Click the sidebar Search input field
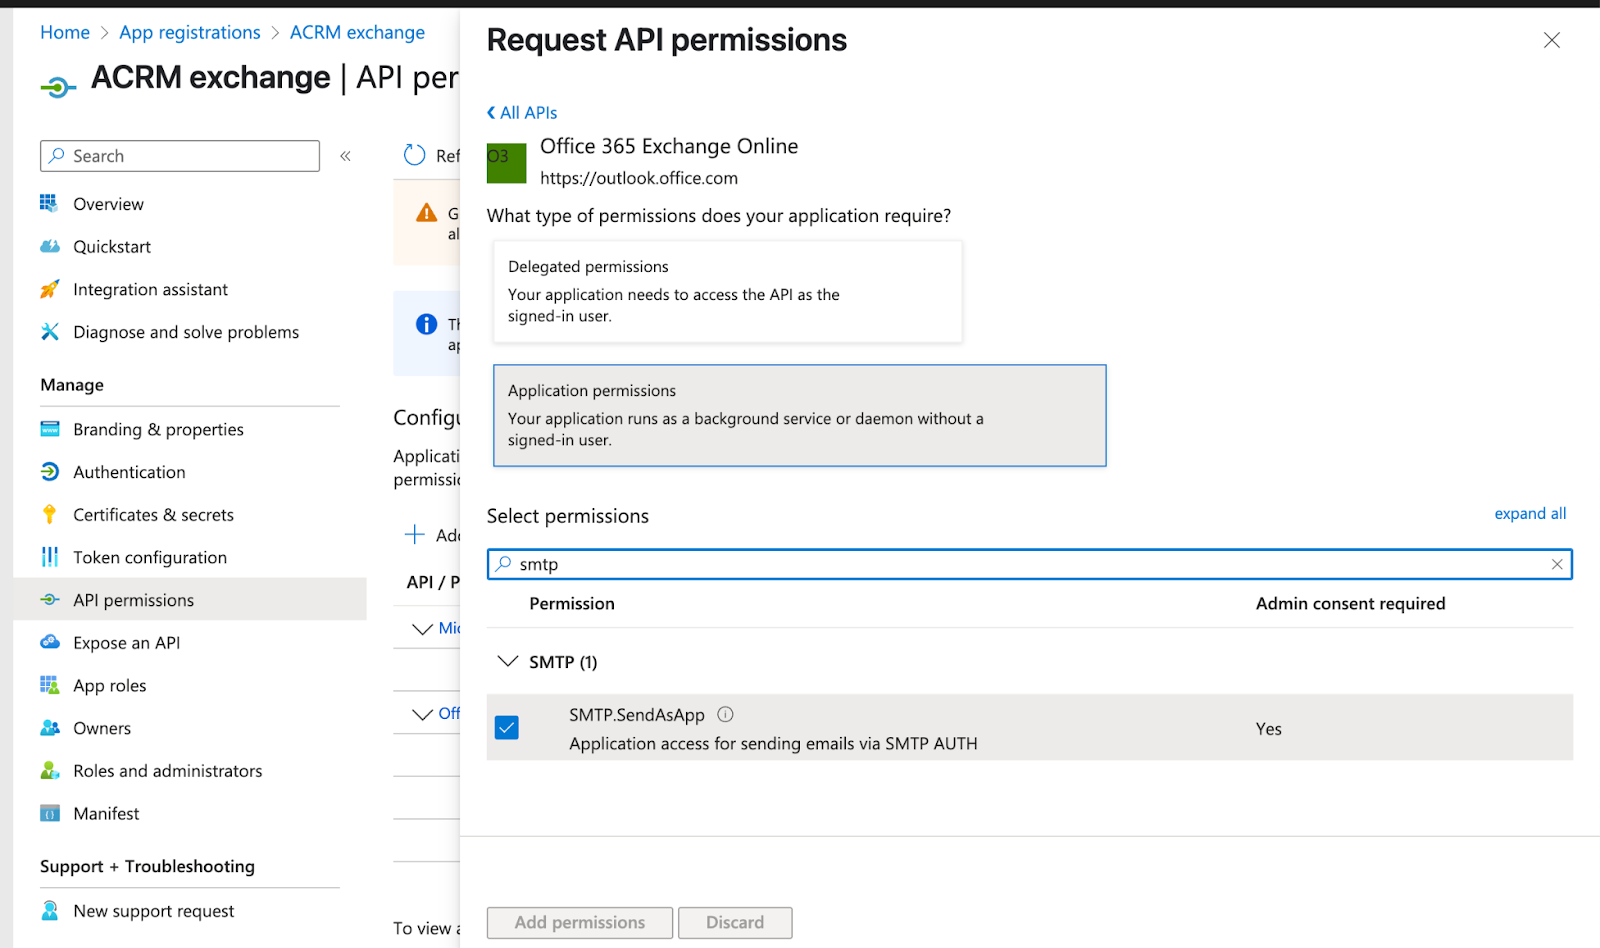 point(180,156)
